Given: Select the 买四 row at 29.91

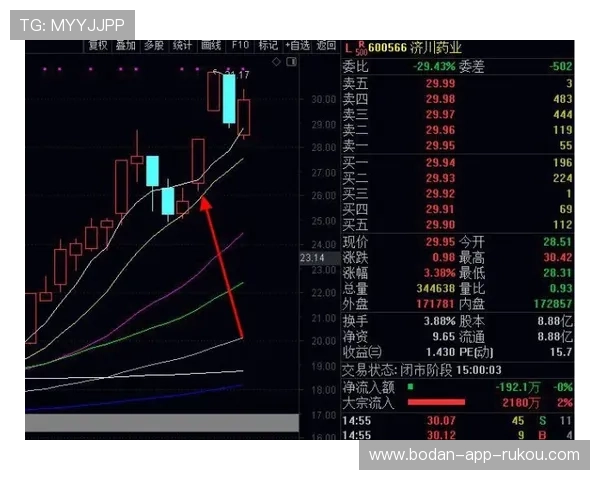Looking at the screenshot, I should [x=457, y=209].
